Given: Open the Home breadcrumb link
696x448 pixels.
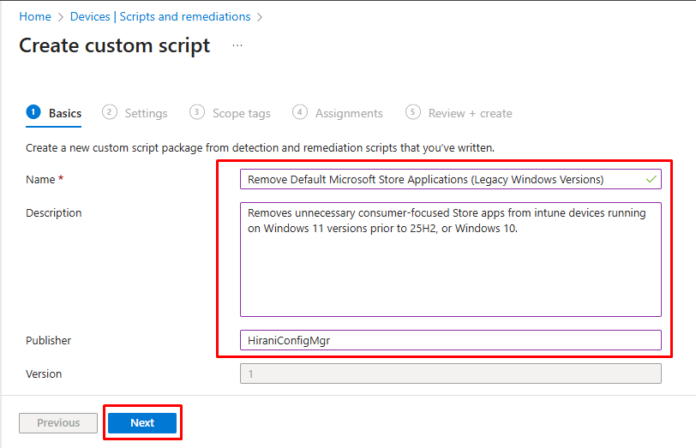Looking at the screenshot, I should pyautogui.click(x=35, y=17).
